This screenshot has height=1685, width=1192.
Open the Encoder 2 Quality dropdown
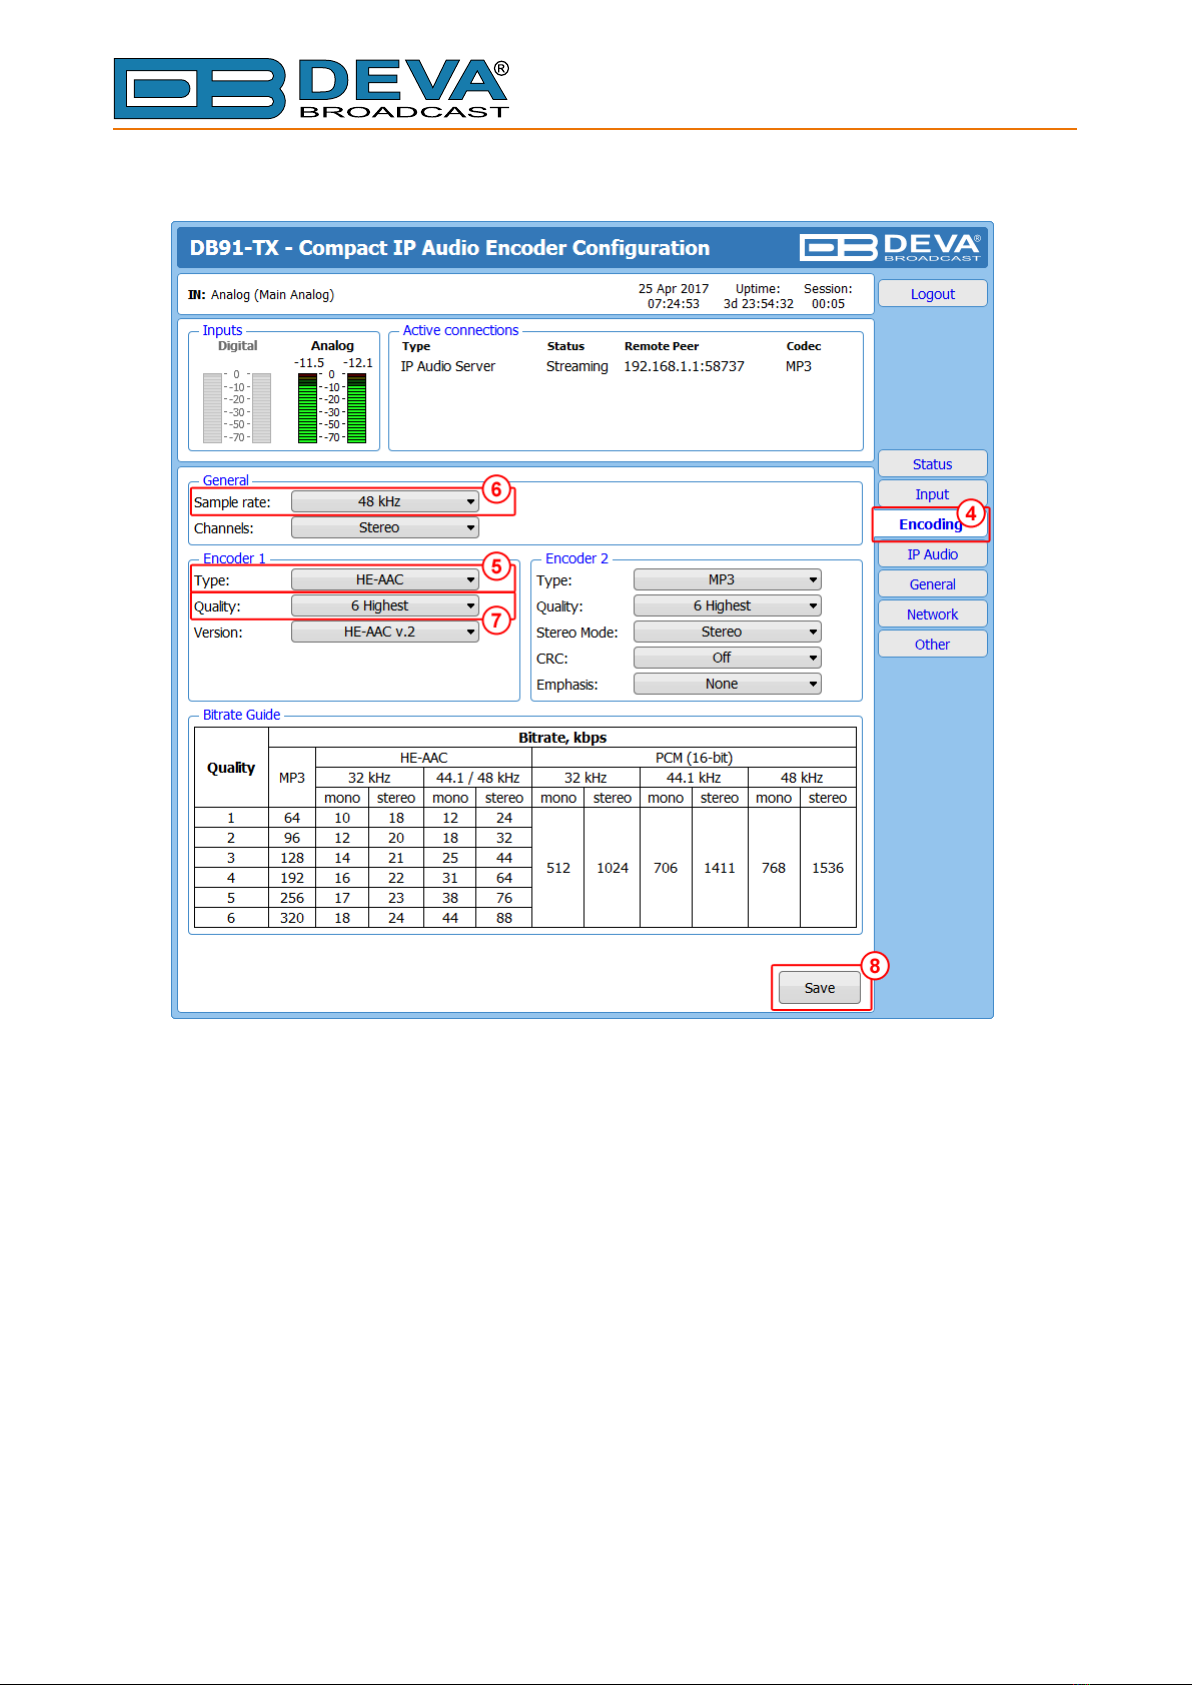pos(727,606)
